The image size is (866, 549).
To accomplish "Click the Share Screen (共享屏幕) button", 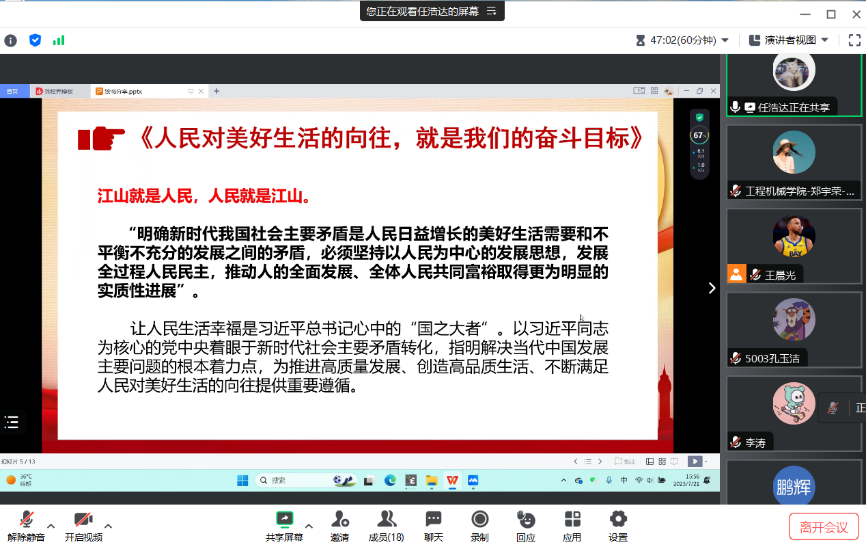I will click(285, 525).
